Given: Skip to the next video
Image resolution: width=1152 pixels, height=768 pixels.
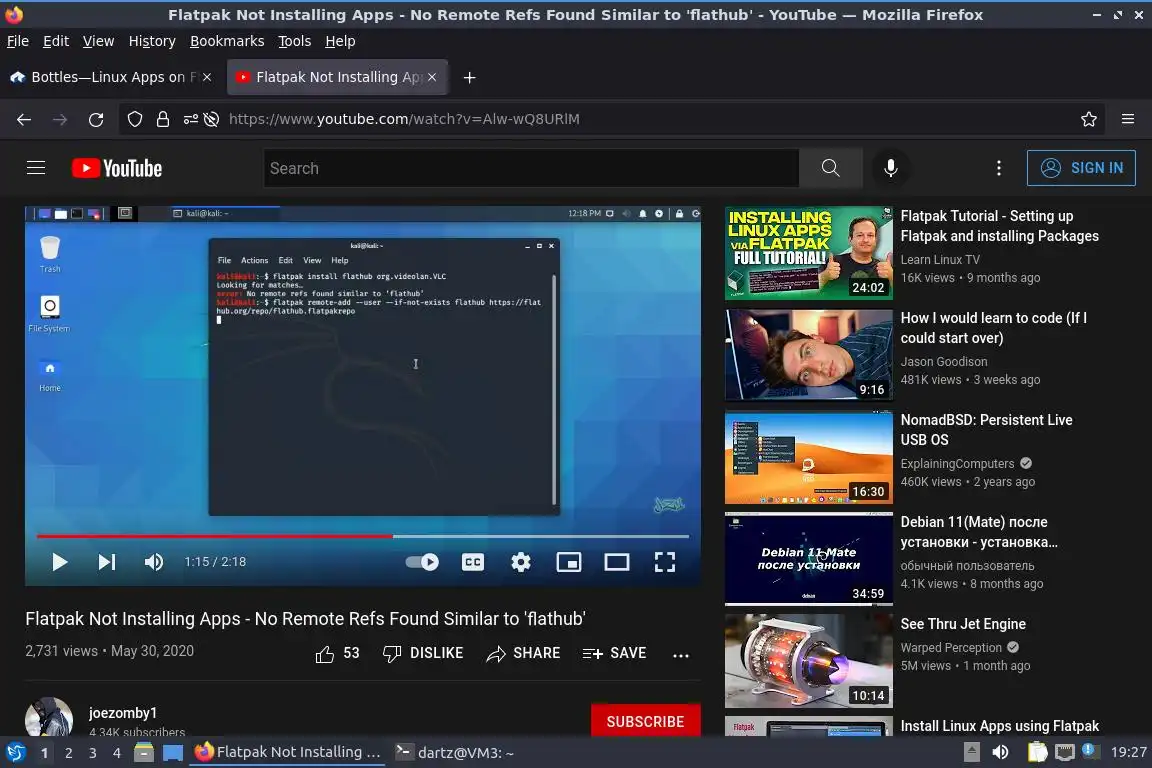Looking at the screenshot, I should (x=107, y=562).
